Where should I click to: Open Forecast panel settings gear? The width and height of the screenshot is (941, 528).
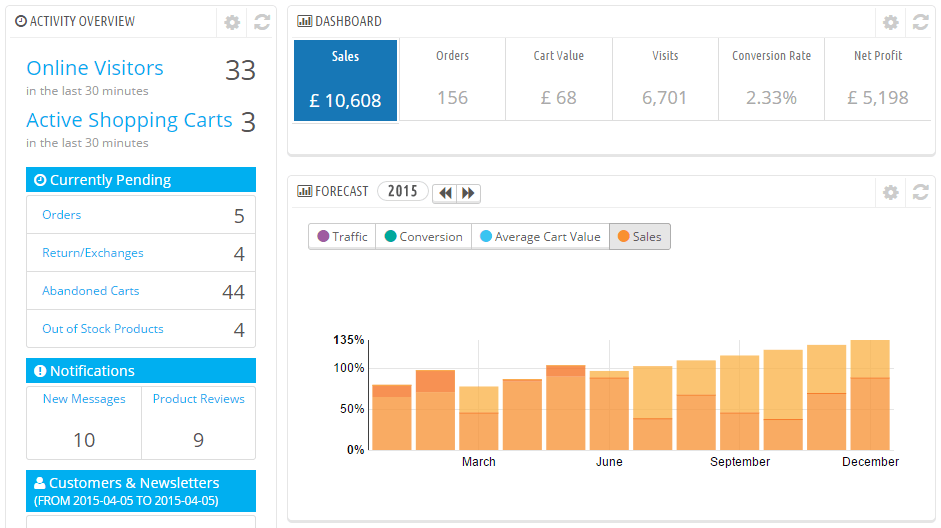[x=891, y=193]
